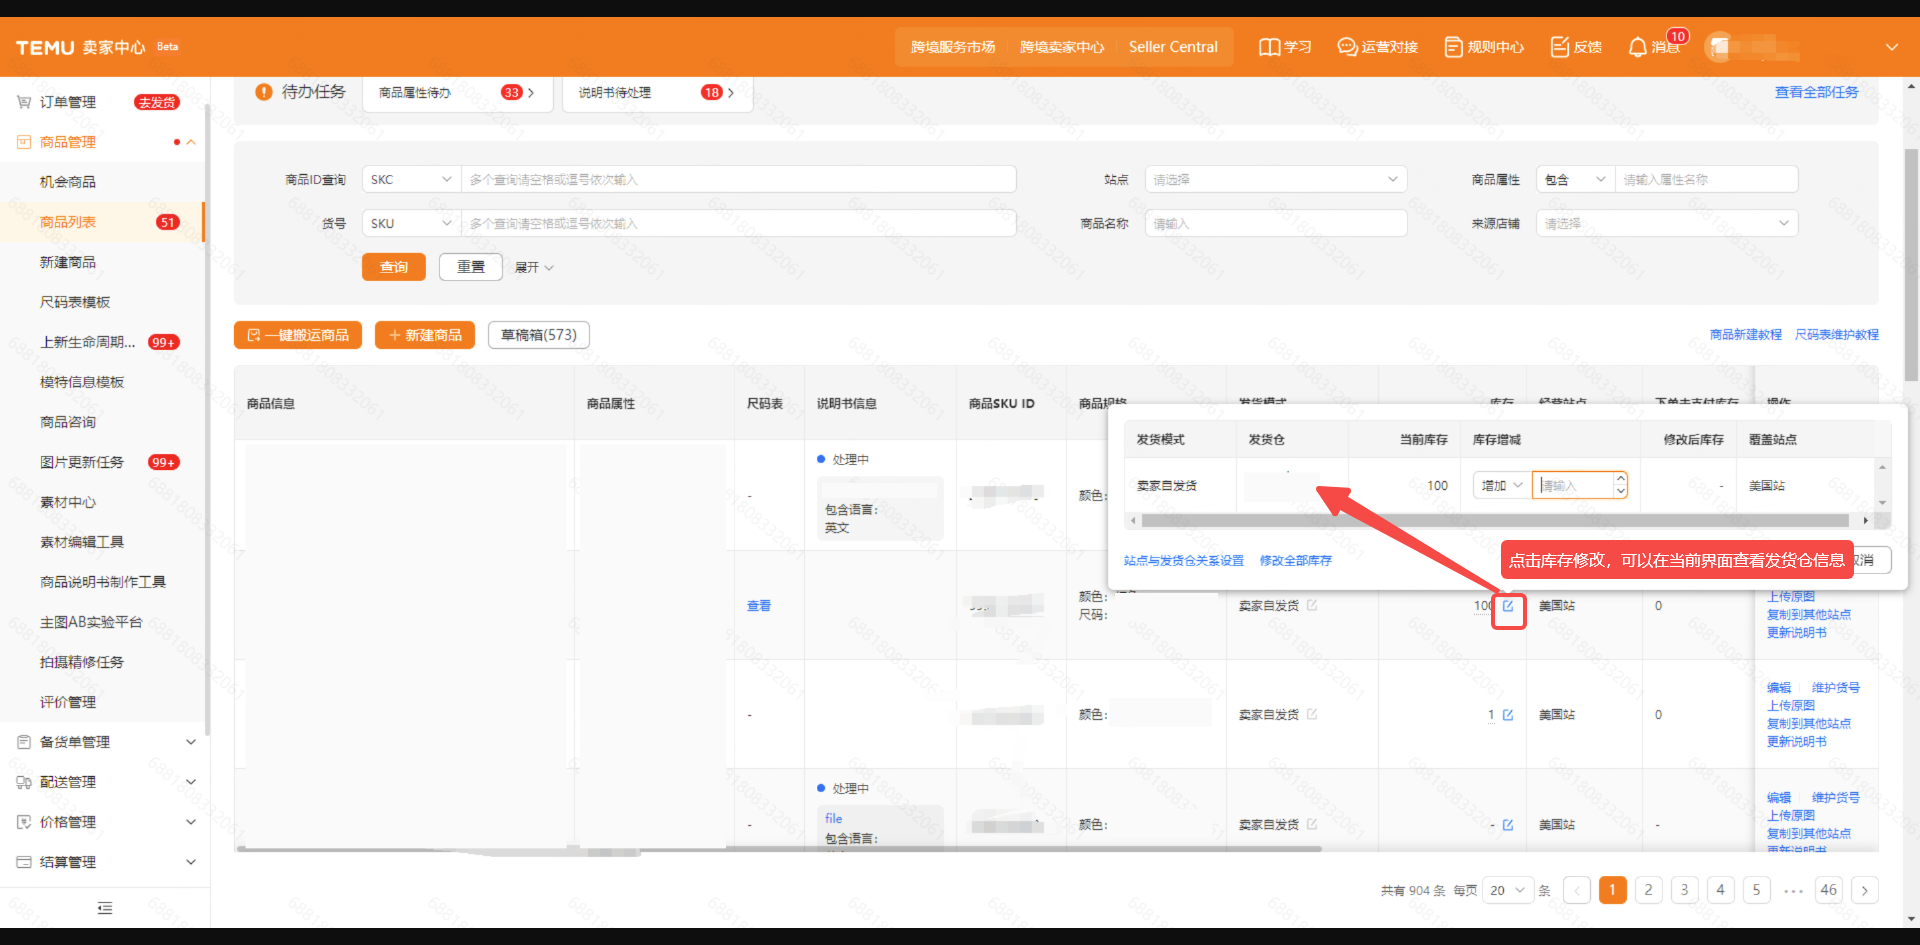The width and height of the screenshot is (1920, 945).
Task: Edit stock for the row showing 100
Action: tap(1508, 606)
